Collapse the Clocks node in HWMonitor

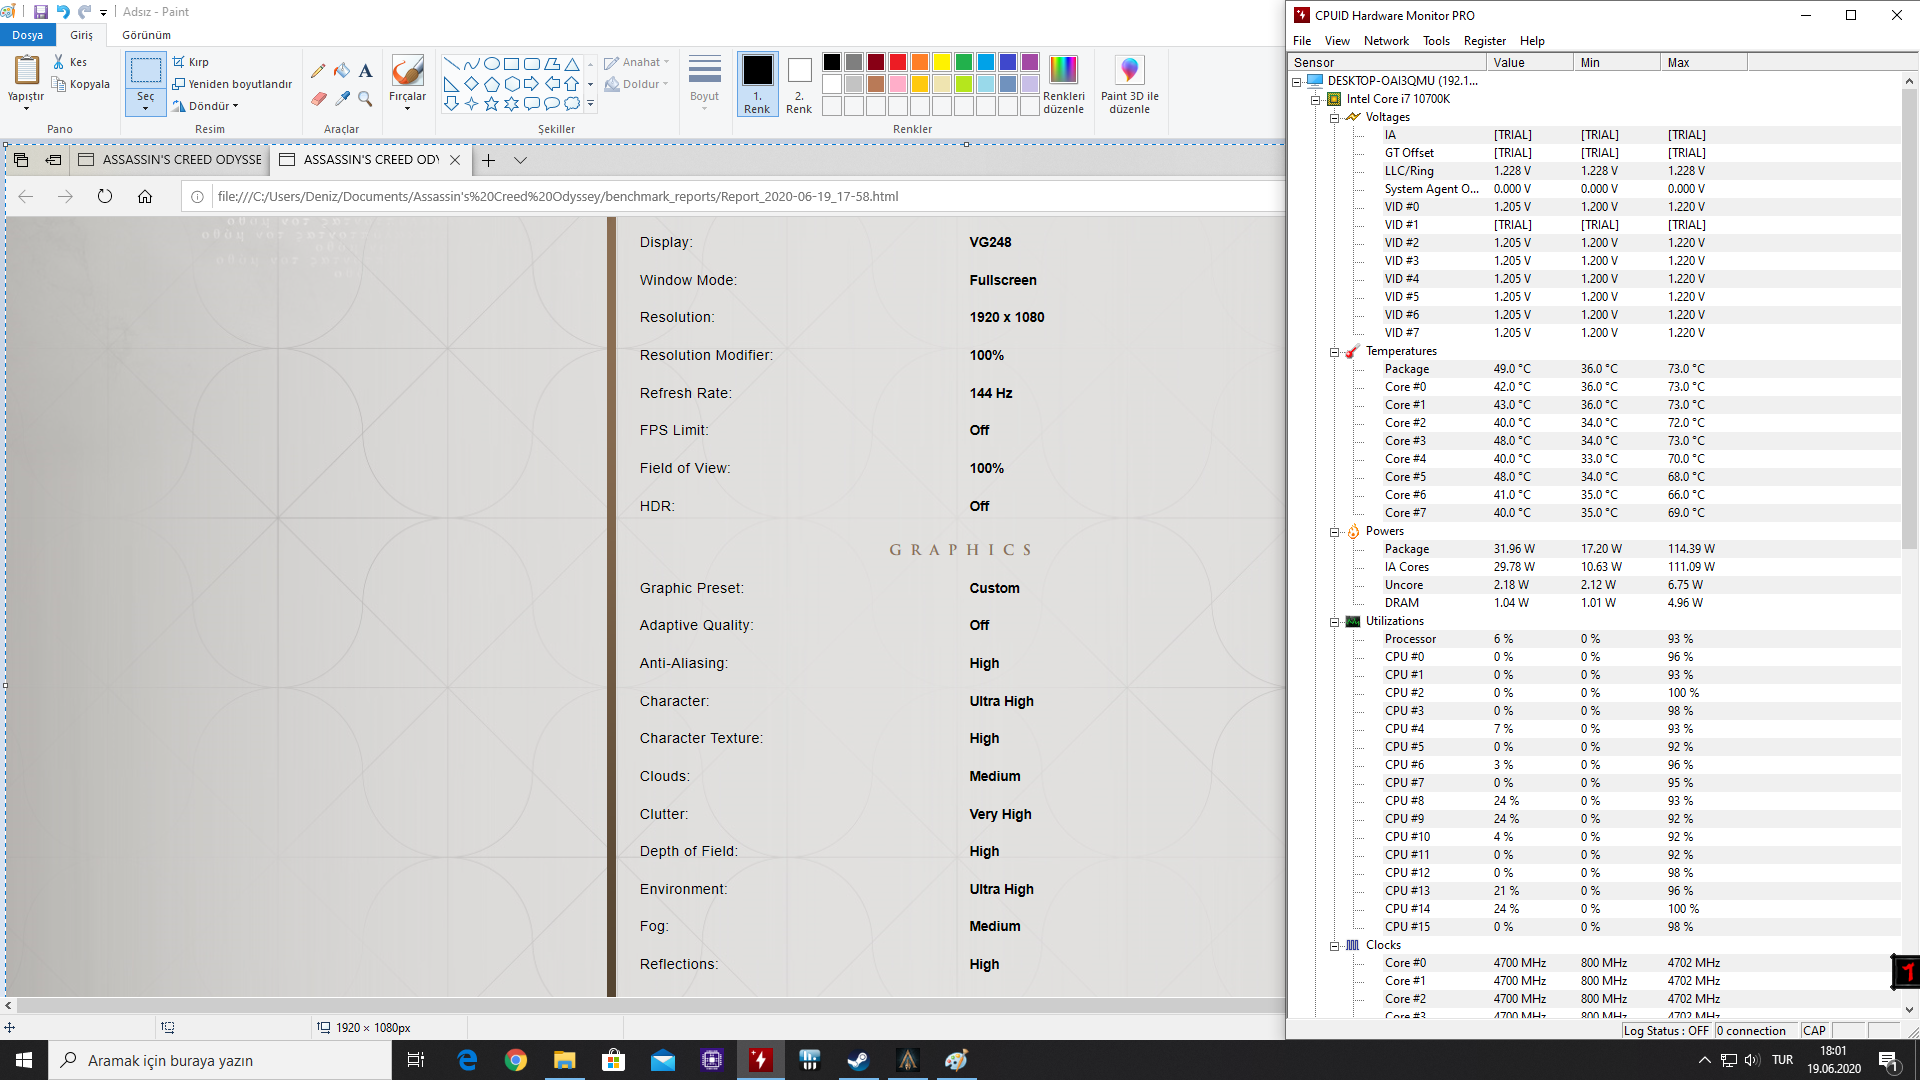pos(1334,946)
